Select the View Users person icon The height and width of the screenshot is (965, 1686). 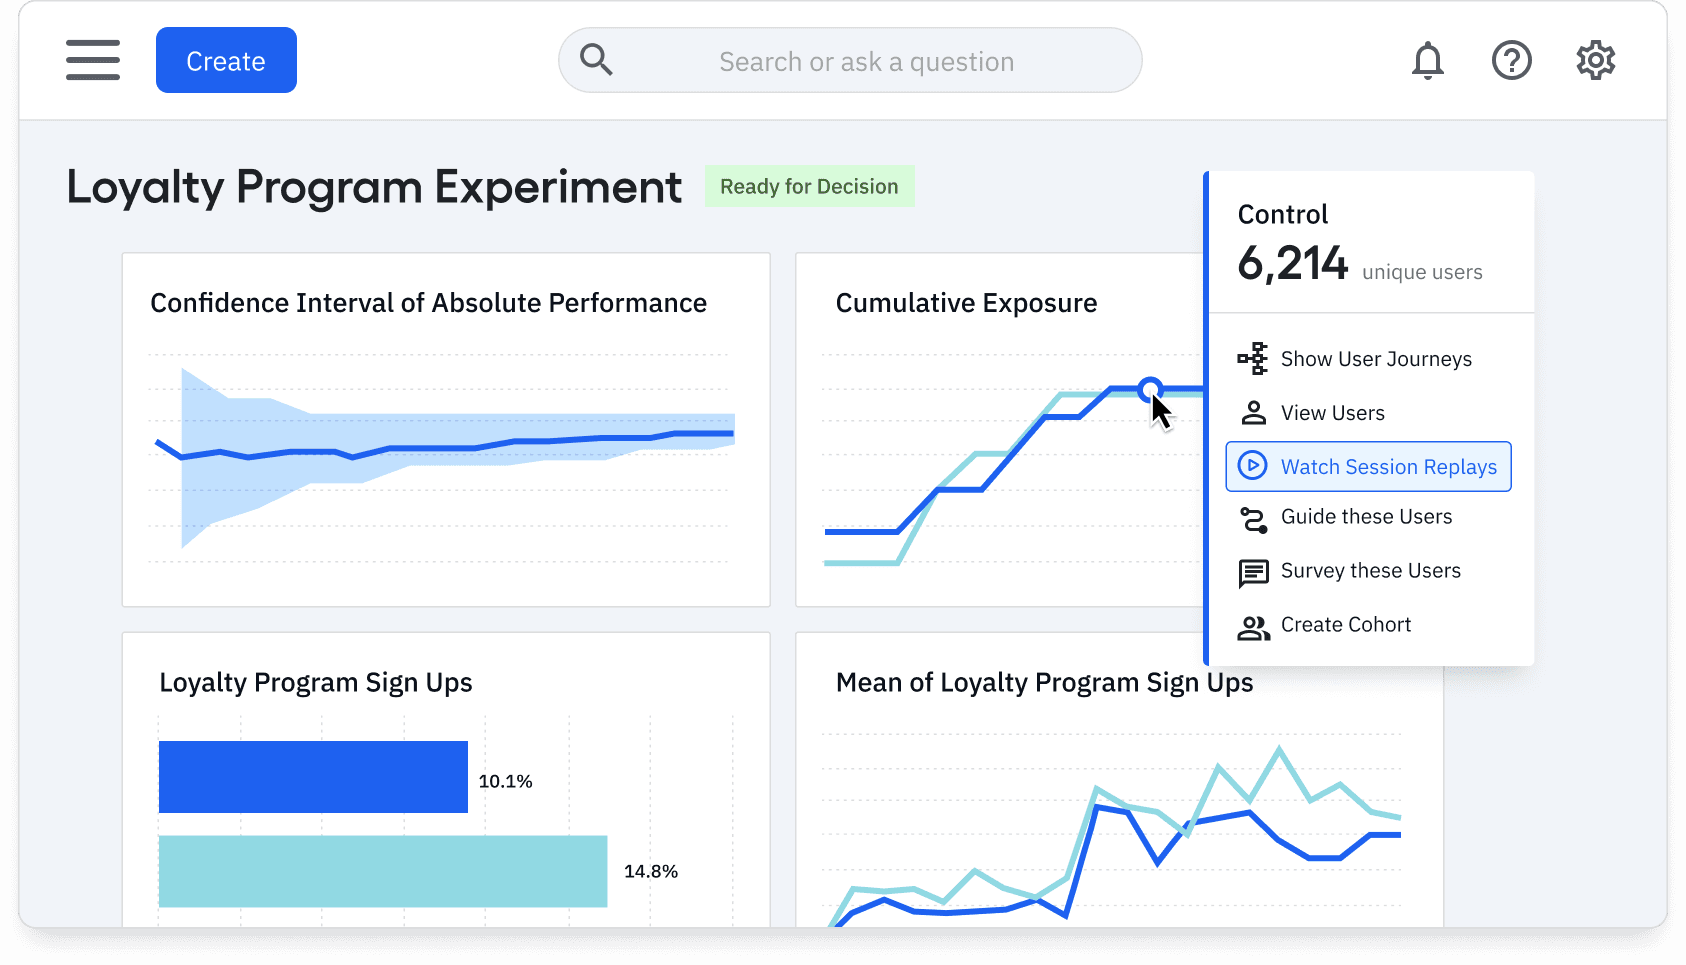pos(1253,412)
